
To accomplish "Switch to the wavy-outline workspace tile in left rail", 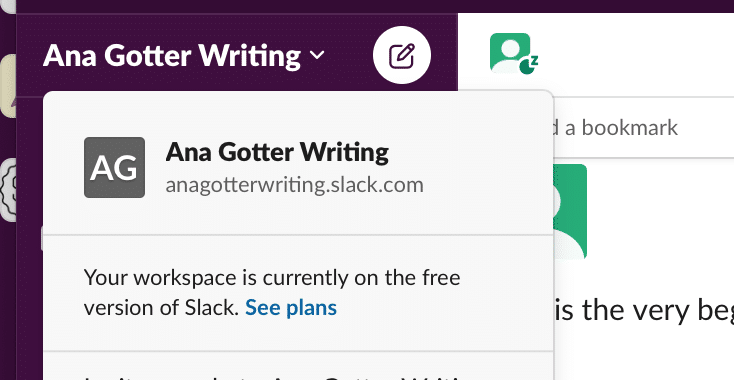I will point(8,190).
